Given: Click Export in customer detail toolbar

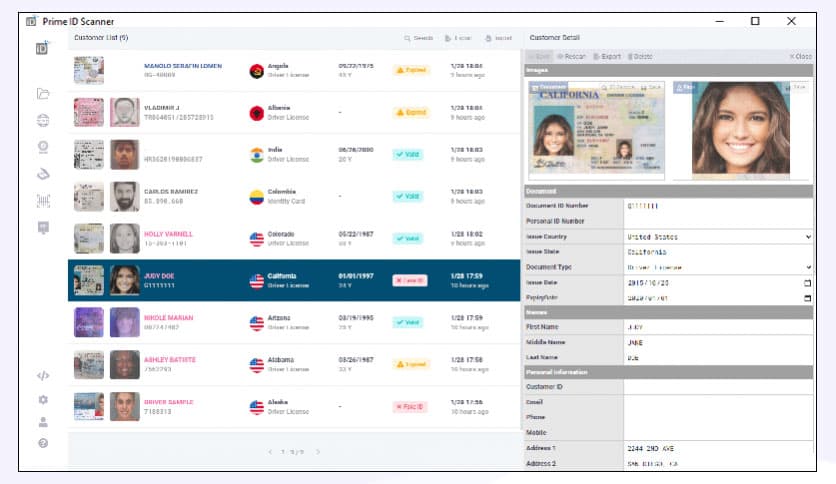Looking at the screenshot, I should point(607,57).
